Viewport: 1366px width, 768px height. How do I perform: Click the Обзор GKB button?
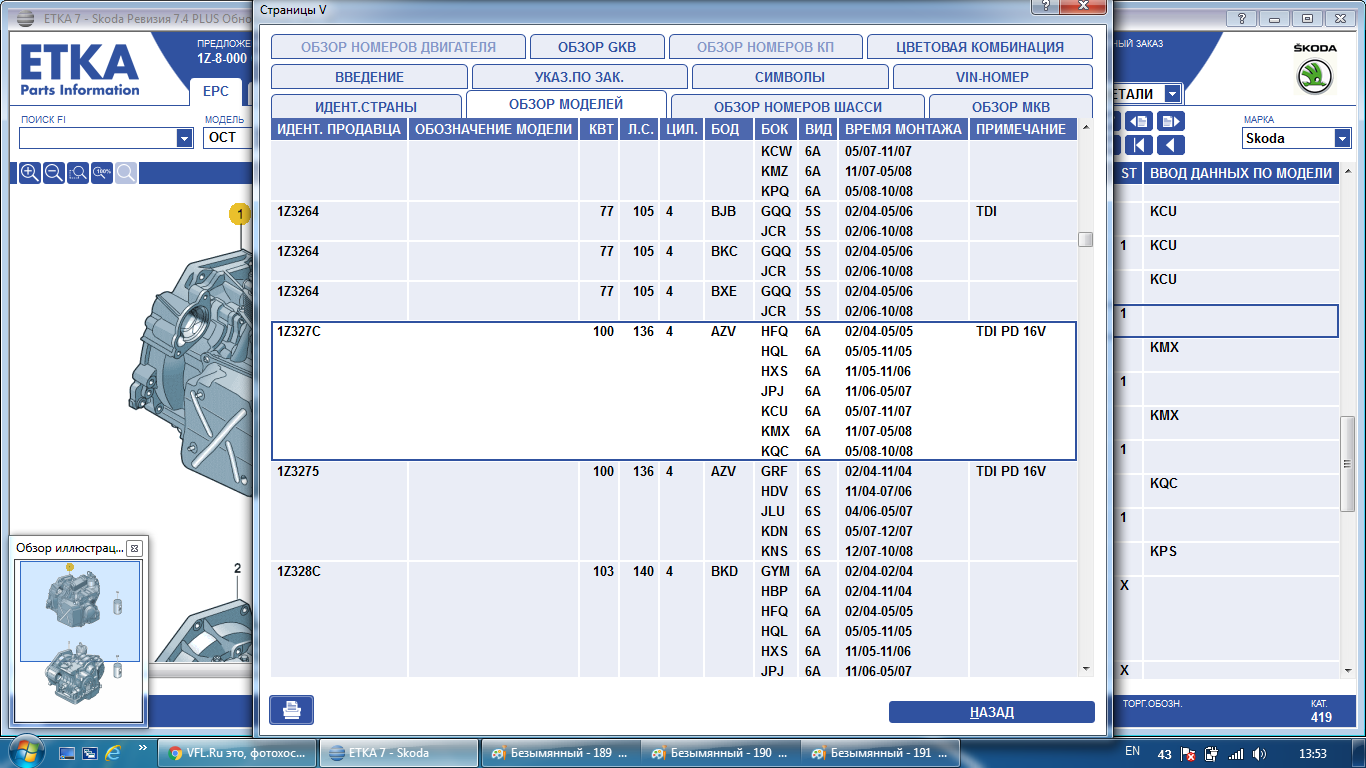[596, 47]
